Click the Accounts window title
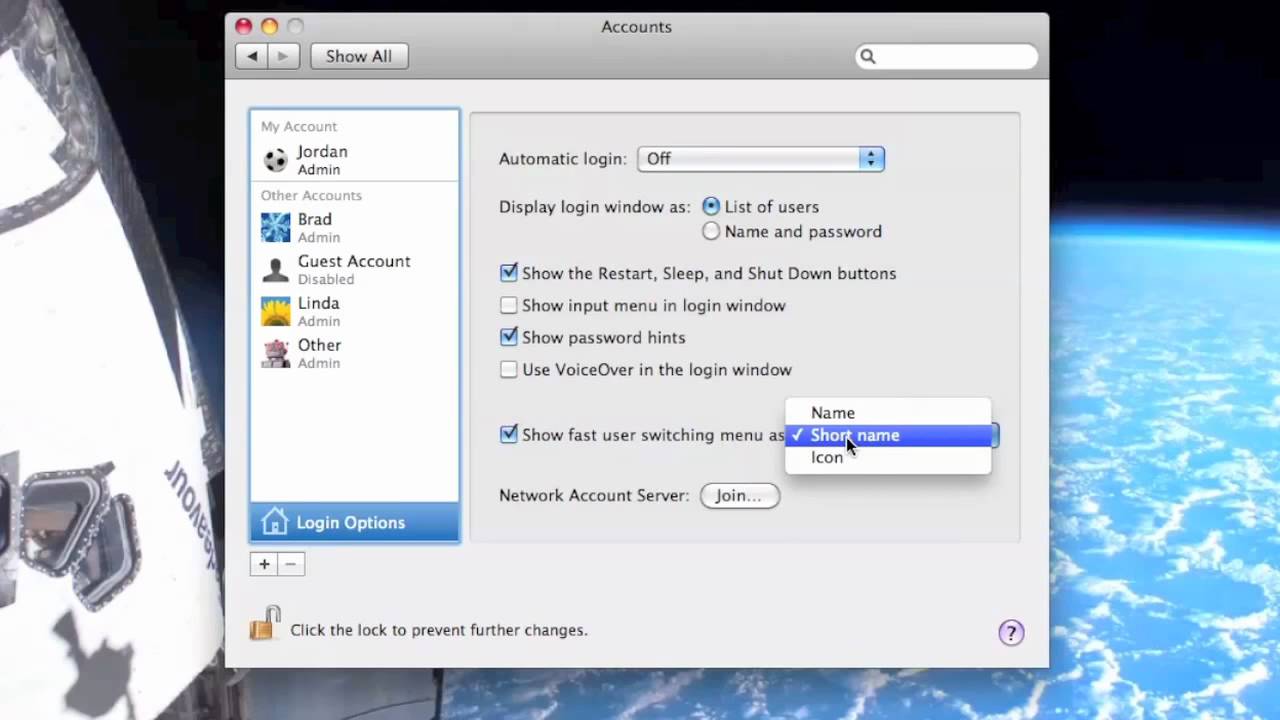Viewport: 1280px width, 720px height. (636, 27)
